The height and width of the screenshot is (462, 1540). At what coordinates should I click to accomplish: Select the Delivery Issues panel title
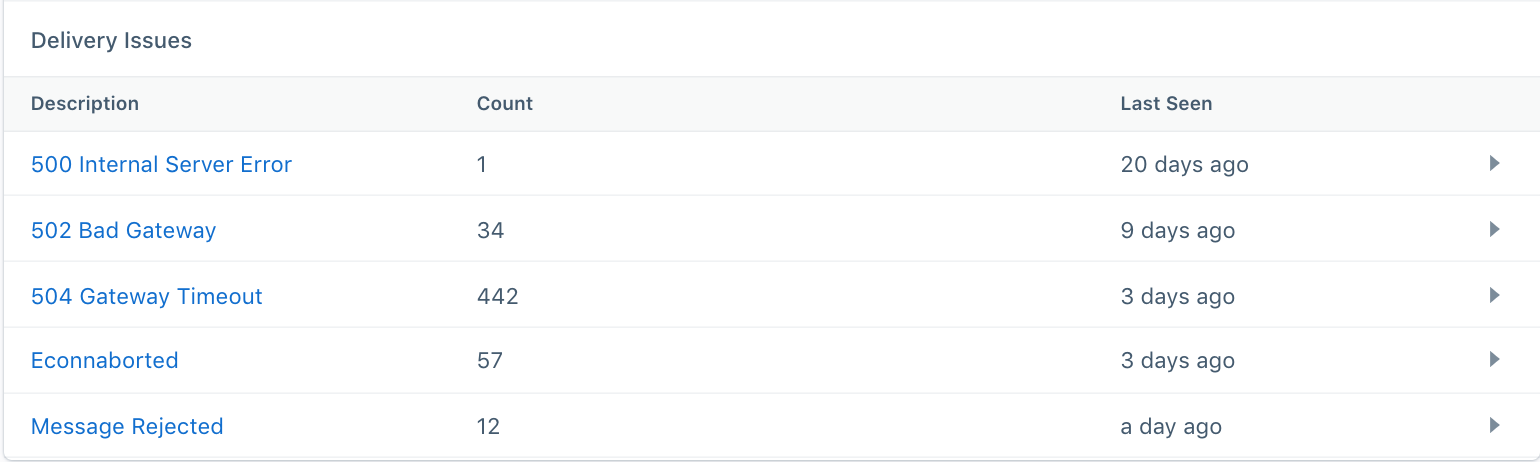pos(111,41)
